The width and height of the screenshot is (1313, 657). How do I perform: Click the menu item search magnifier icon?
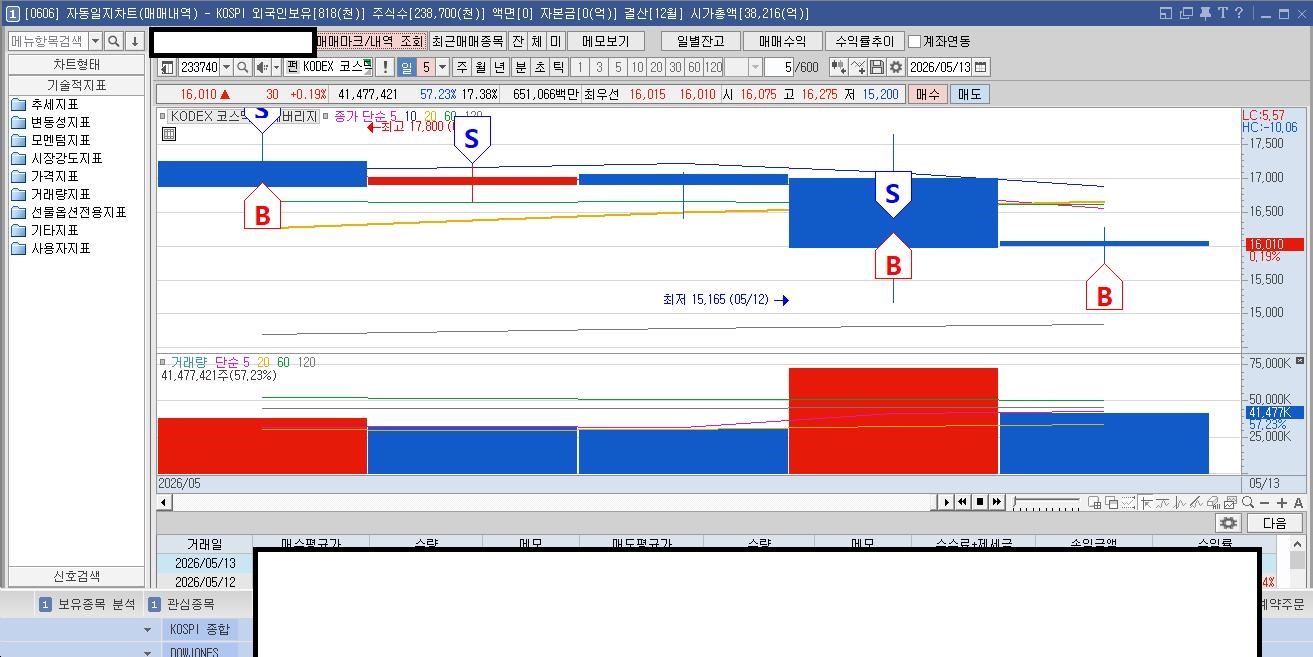(x=114, y=41)
